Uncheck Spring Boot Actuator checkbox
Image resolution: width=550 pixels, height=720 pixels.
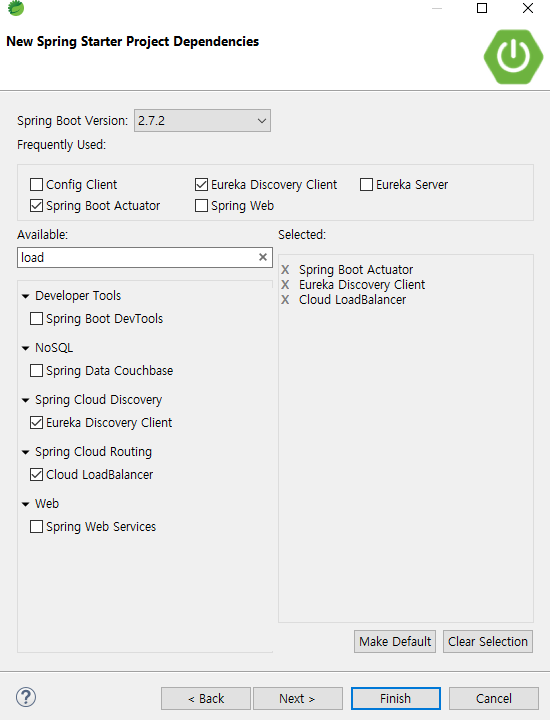coord(36,205)
